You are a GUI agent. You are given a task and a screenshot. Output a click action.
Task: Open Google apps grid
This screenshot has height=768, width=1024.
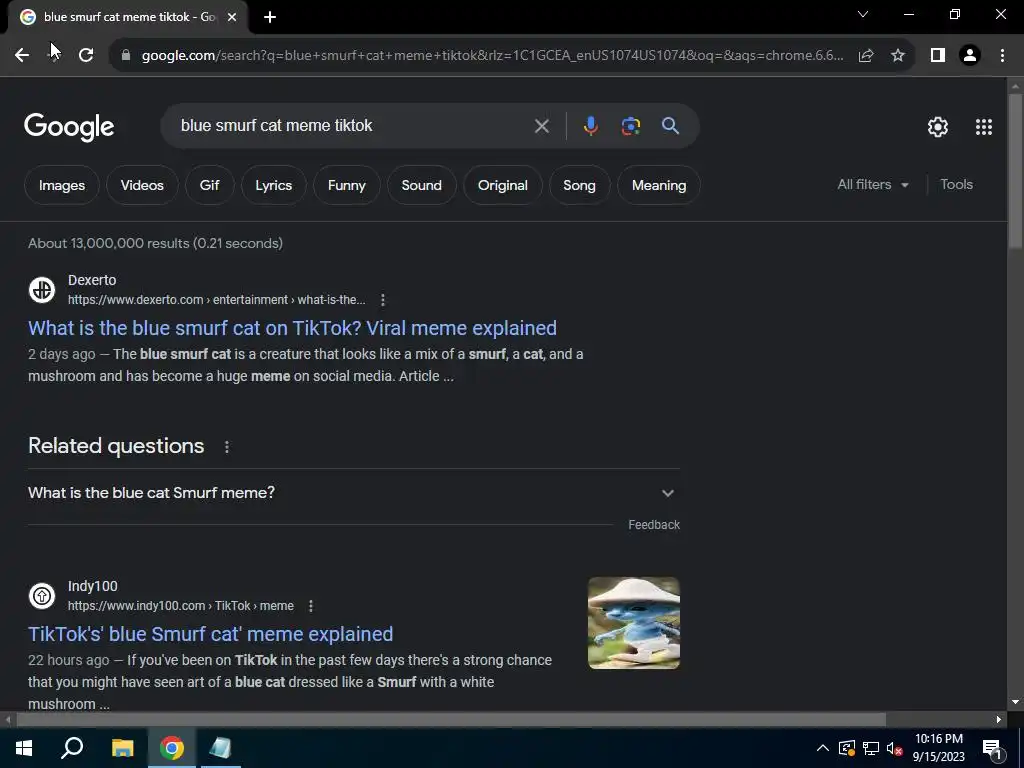[984, 127]
